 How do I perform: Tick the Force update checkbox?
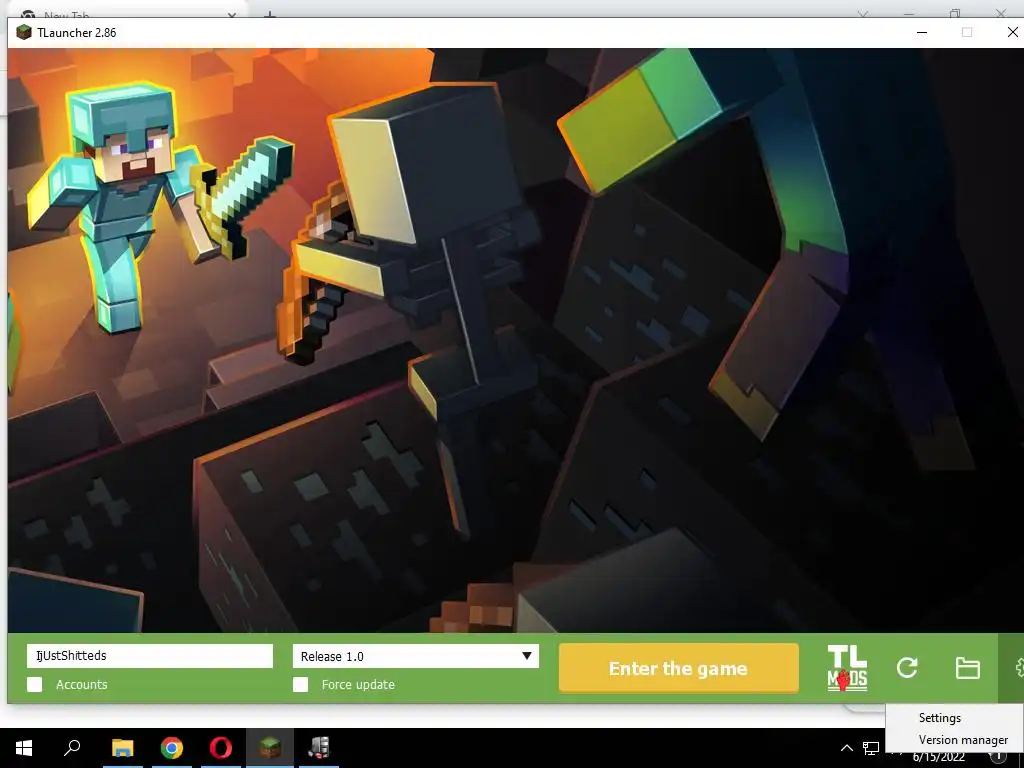tap(300, 684)
